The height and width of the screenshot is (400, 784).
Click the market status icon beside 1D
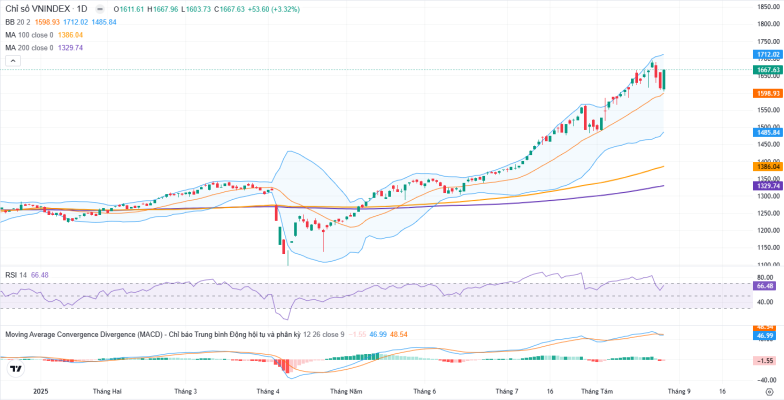pos(100,9)
